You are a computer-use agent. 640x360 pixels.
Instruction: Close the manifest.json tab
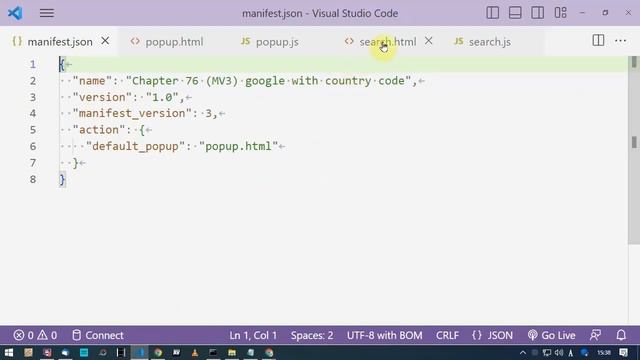tap(105, 41)
